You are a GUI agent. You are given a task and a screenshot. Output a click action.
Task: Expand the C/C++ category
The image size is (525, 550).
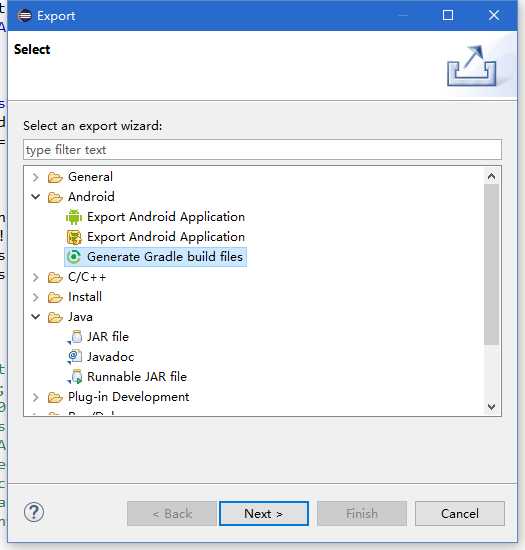[x=35, y=277]
